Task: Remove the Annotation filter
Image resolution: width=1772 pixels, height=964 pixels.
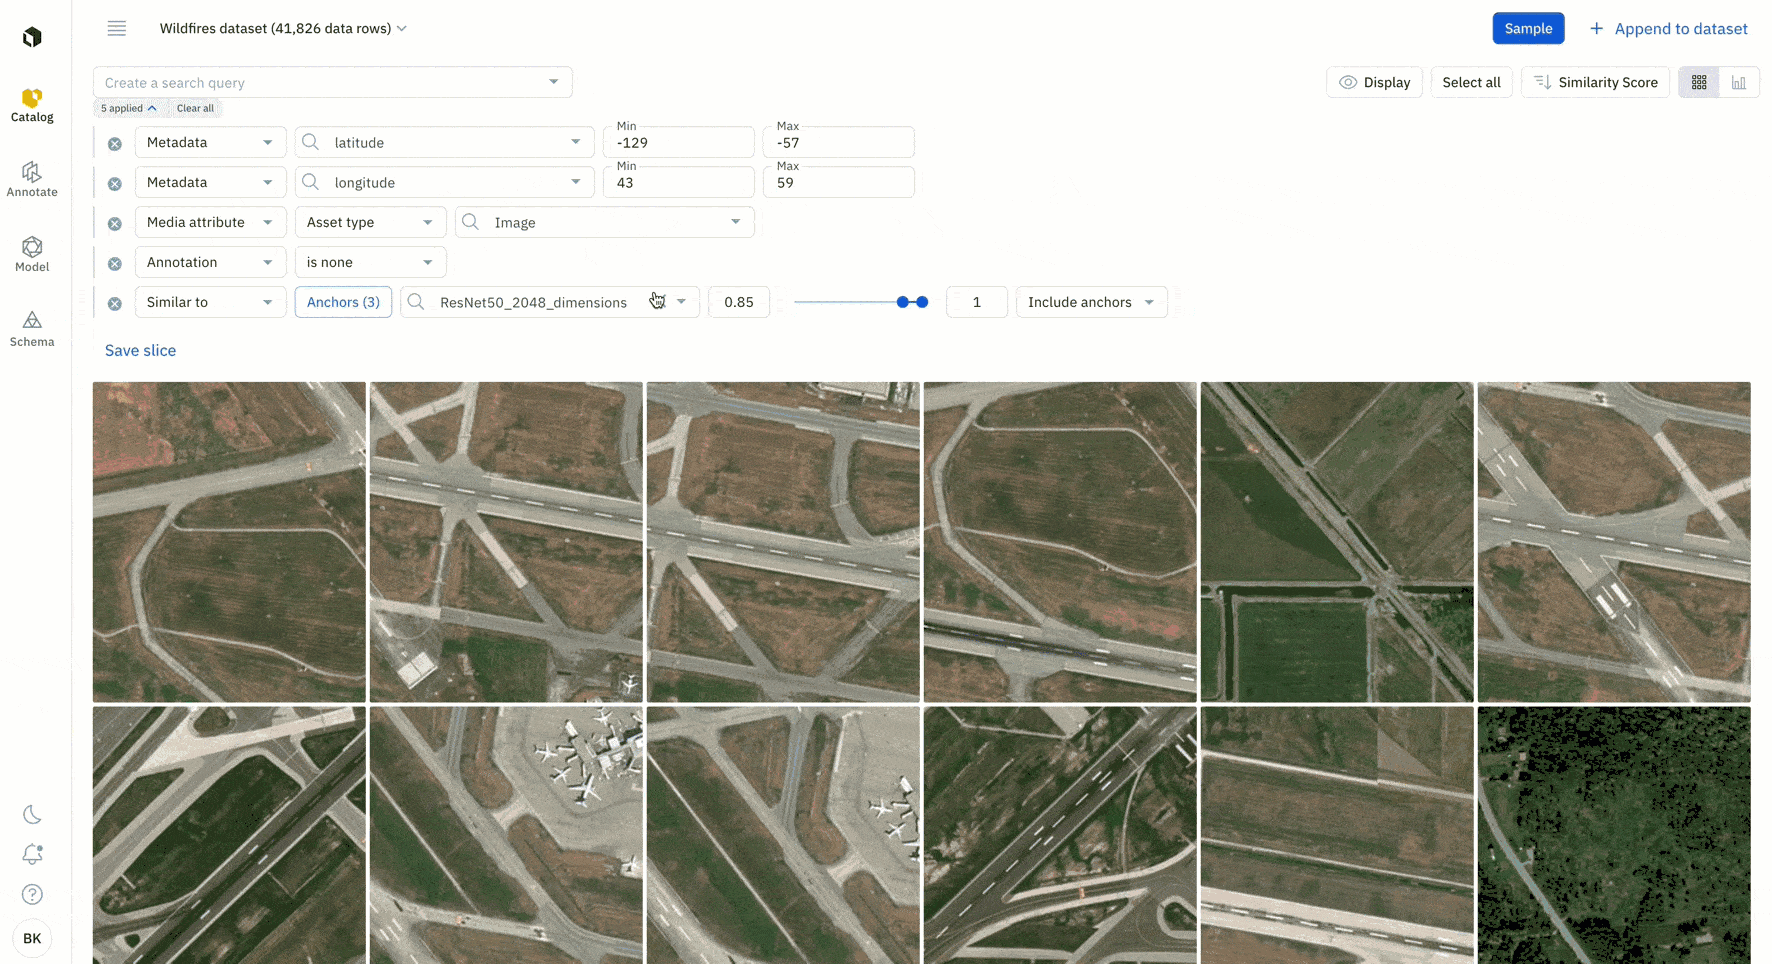Action: point(115,264)
